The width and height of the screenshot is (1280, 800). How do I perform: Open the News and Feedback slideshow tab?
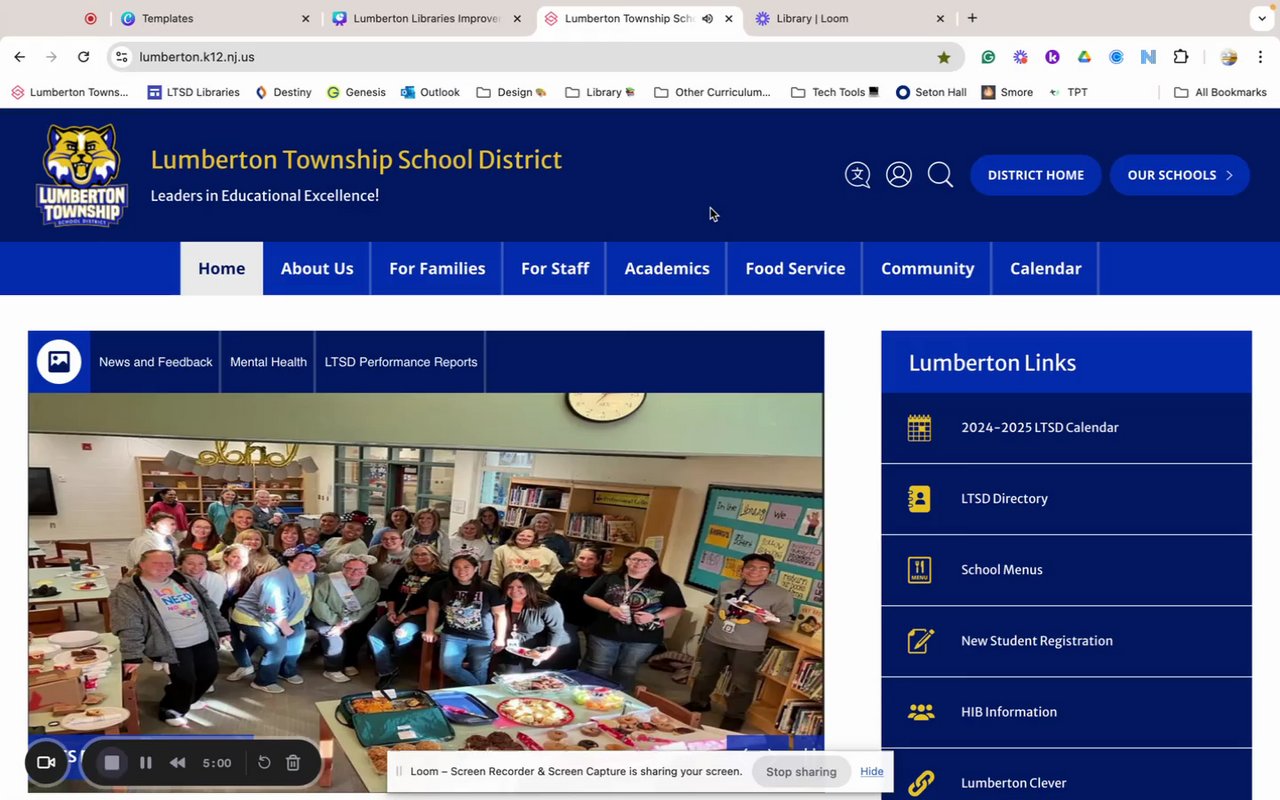pyautogui.click(x=155, y=362)
